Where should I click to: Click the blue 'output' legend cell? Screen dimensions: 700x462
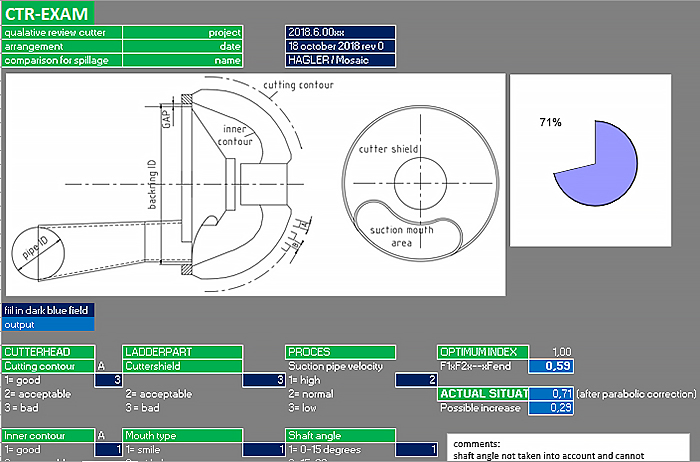tap(47, 323)
